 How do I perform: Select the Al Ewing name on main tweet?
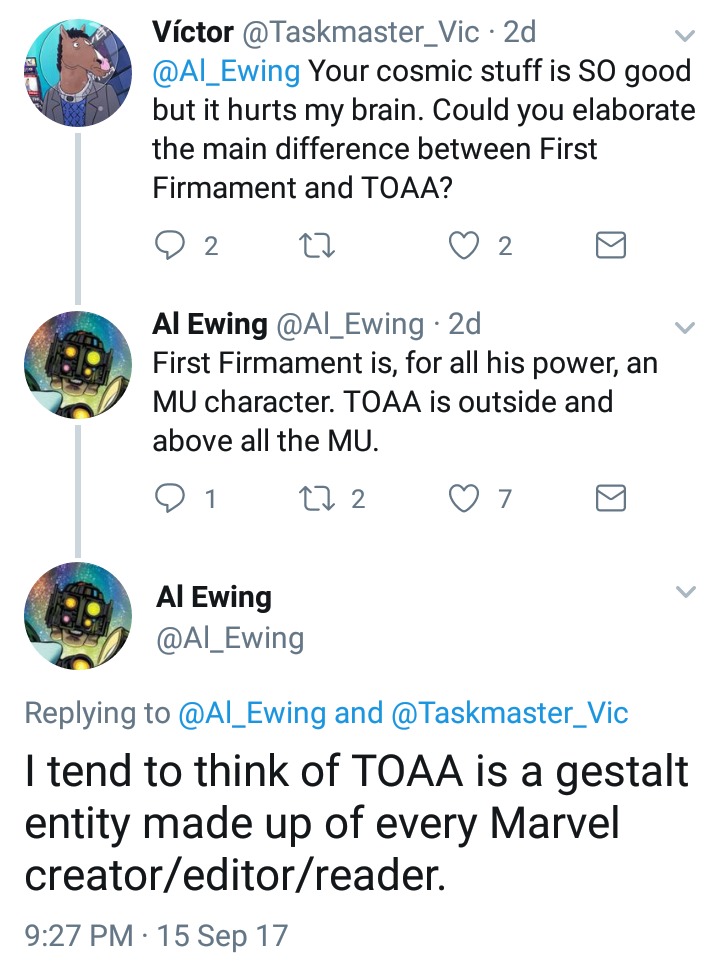pos(214,598)
